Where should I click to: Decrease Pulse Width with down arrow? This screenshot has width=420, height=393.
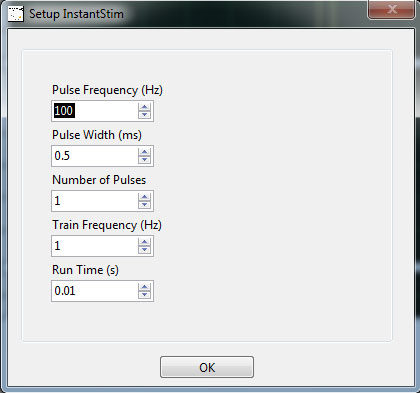[144, 160]
